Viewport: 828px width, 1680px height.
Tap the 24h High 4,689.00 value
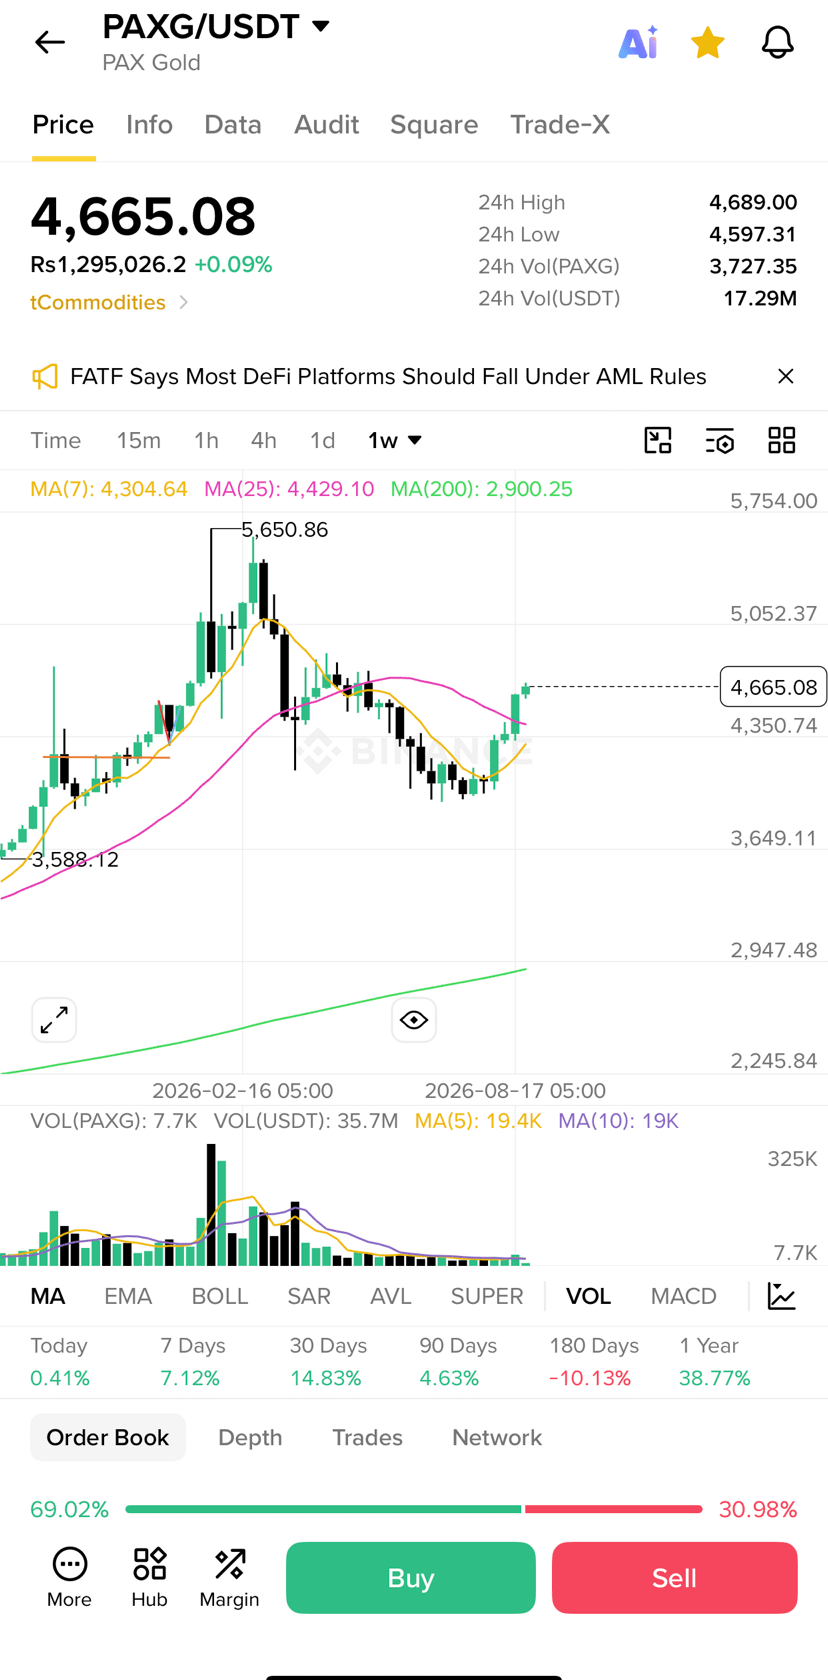753,203
